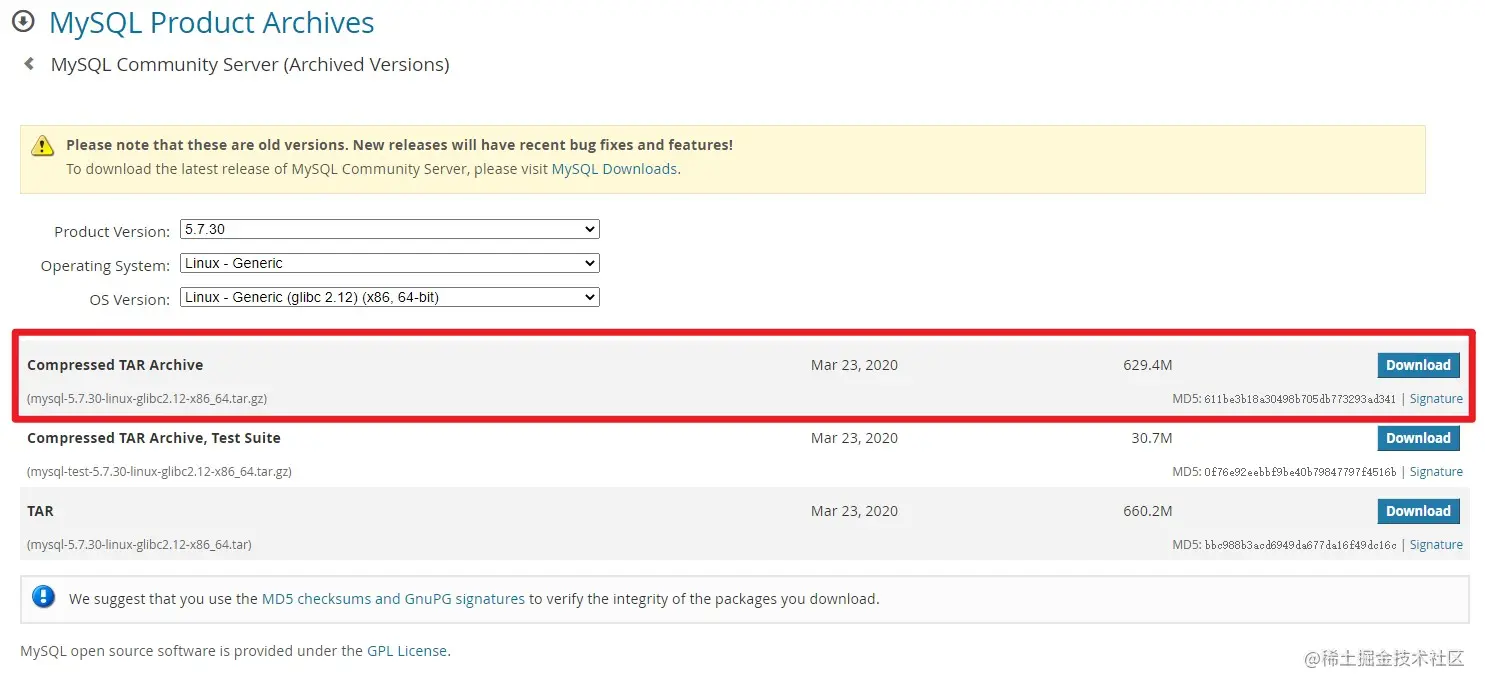
Task: Click the Compressed TAR Archive title text
Action: click(115, 365)
